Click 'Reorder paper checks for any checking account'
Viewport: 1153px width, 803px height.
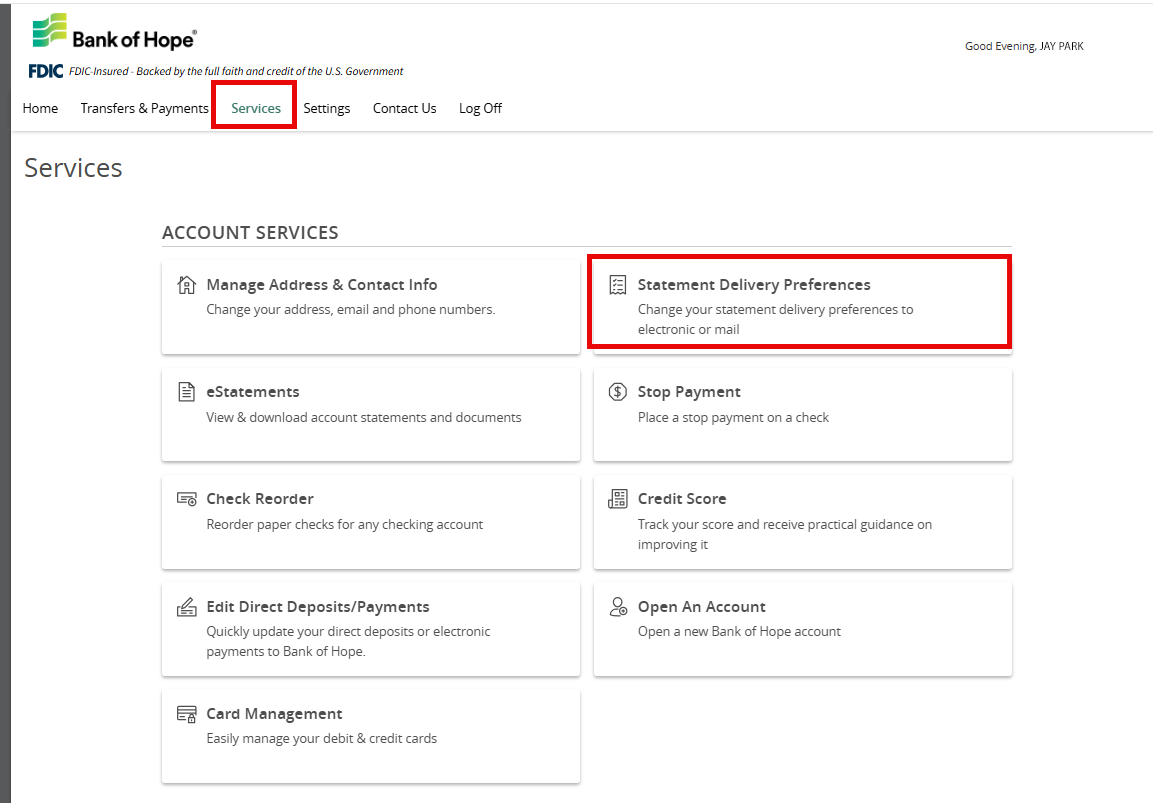[345, 525]
